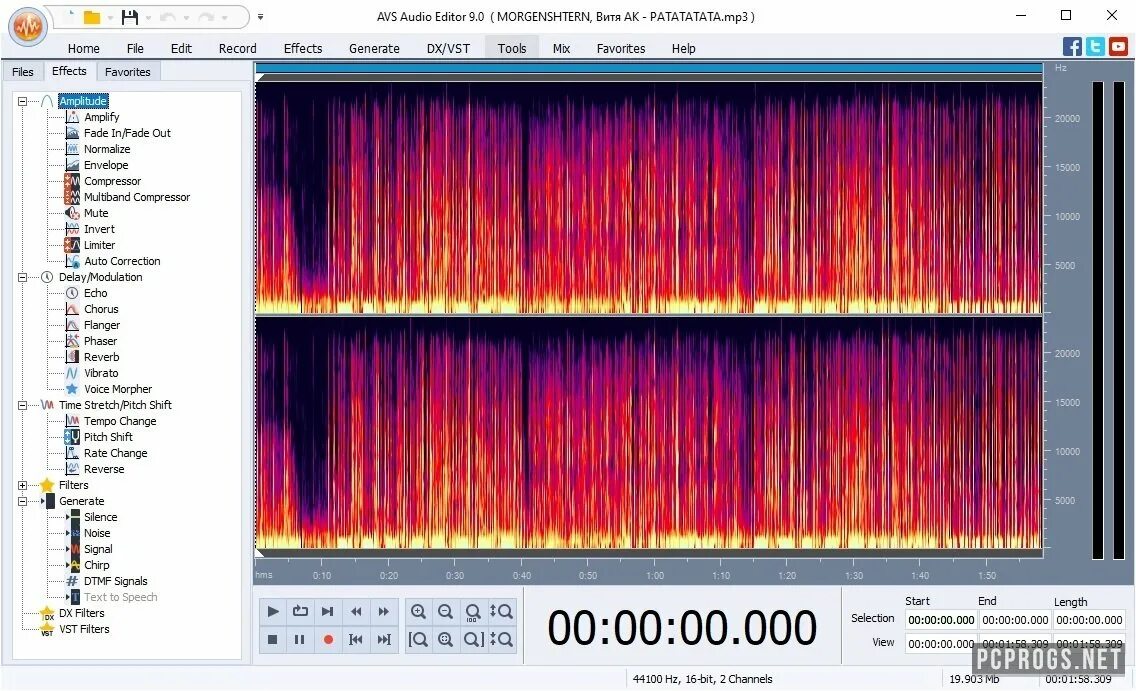Open the Help menu
The width and height of the screenshot is (1136, 691).
tap(683, 49)
